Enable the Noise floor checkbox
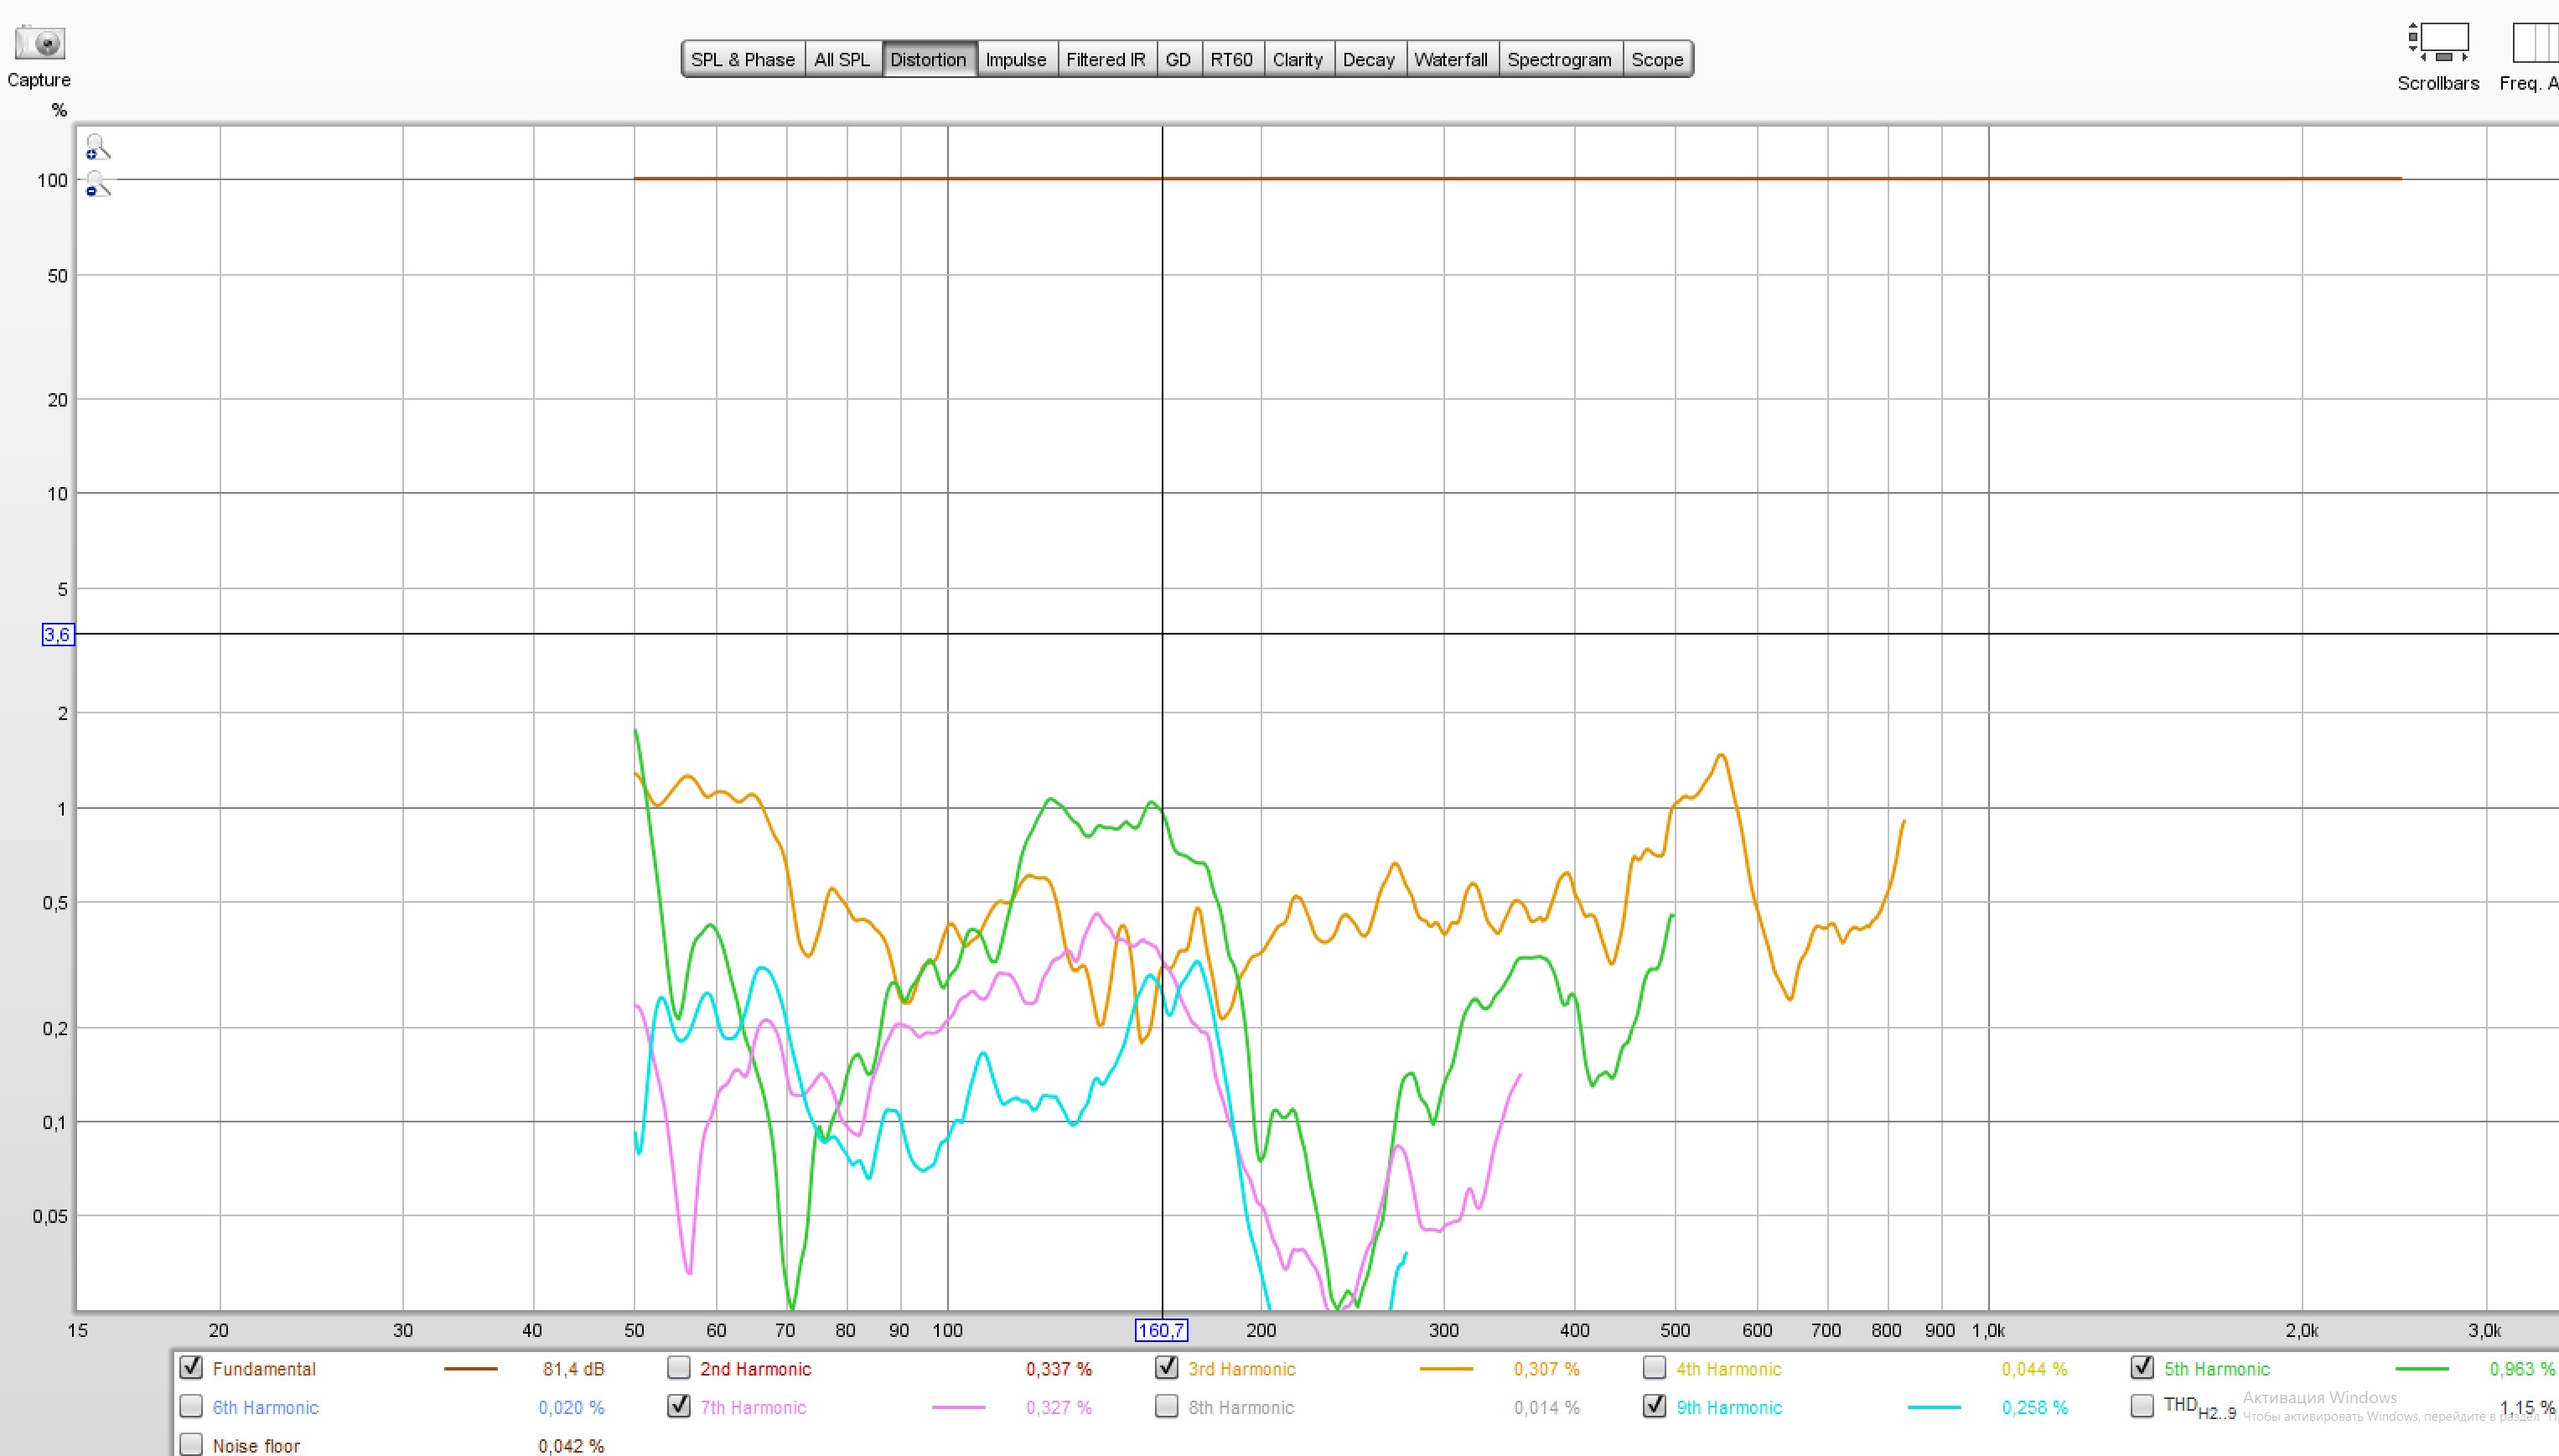The width and height of the screenshot is (2559, 1456). click(x=191, y=1444)
